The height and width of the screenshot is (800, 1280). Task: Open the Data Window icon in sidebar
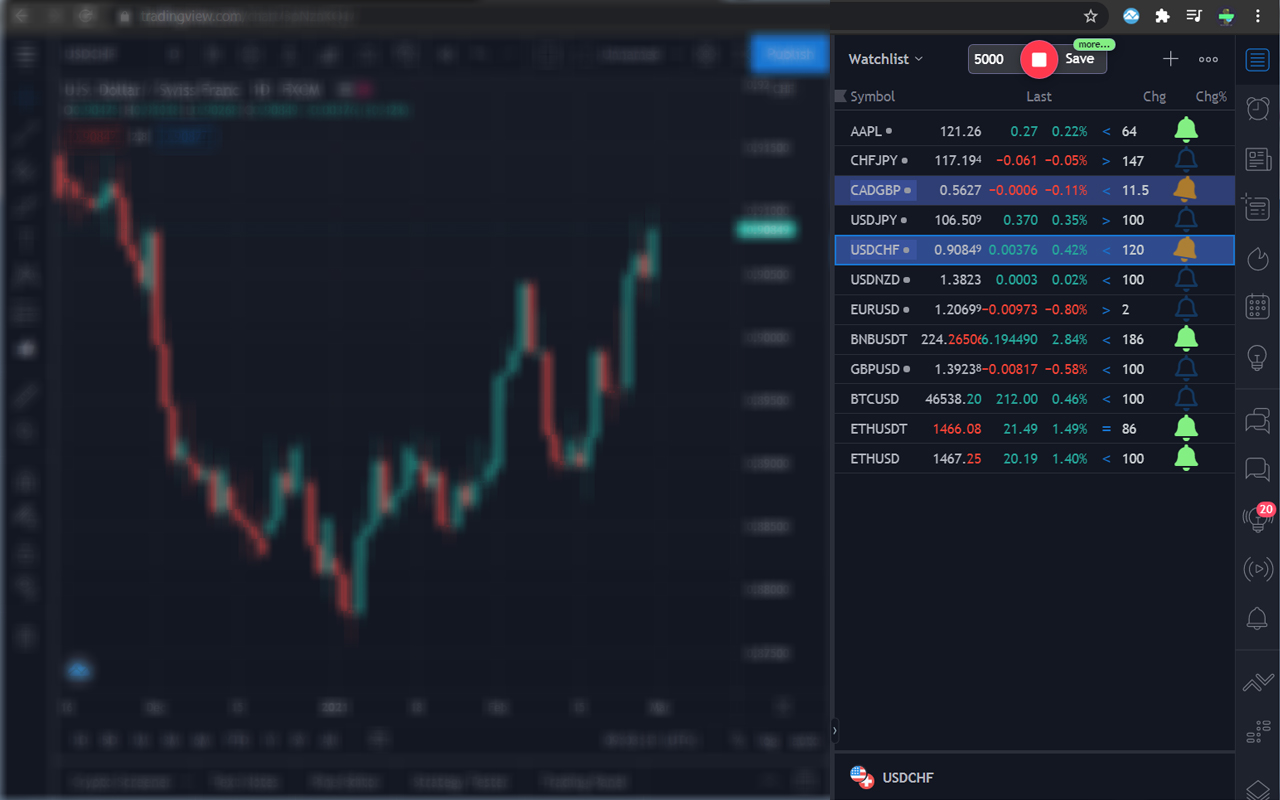(x=1257, y=207)
